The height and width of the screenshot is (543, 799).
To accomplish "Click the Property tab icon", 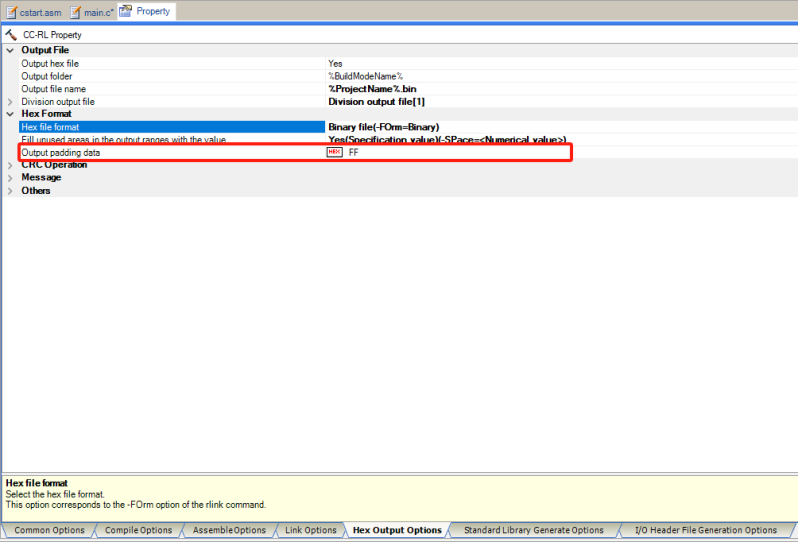I will pyautogui.click(x=125, y=11).
